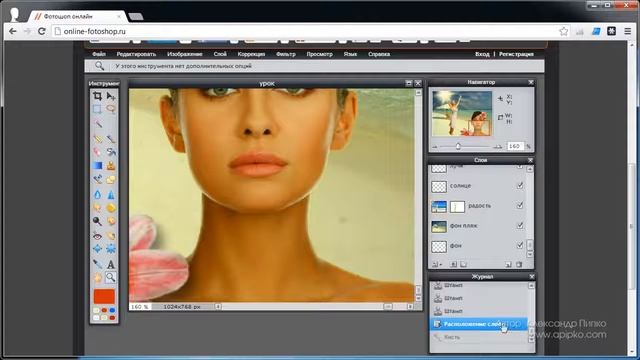The image size is (640, 360).
Task: Toggle visibility of фон пляж layer
Action: pyautogui.click(x=520, y=225)
